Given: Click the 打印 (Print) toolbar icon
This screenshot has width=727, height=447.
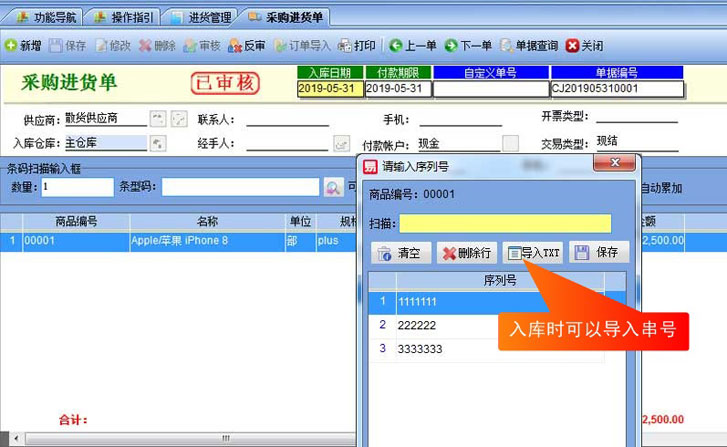Looking at the screenshot, I should coord(357,46).
